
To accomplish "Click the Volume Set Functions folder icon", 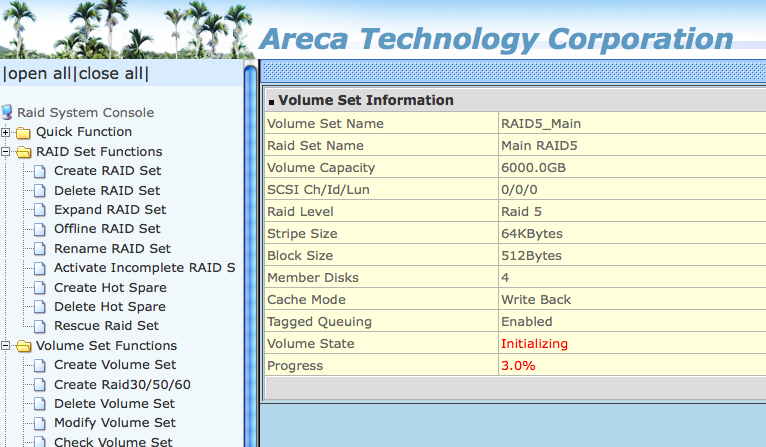I will pos(23,346).
